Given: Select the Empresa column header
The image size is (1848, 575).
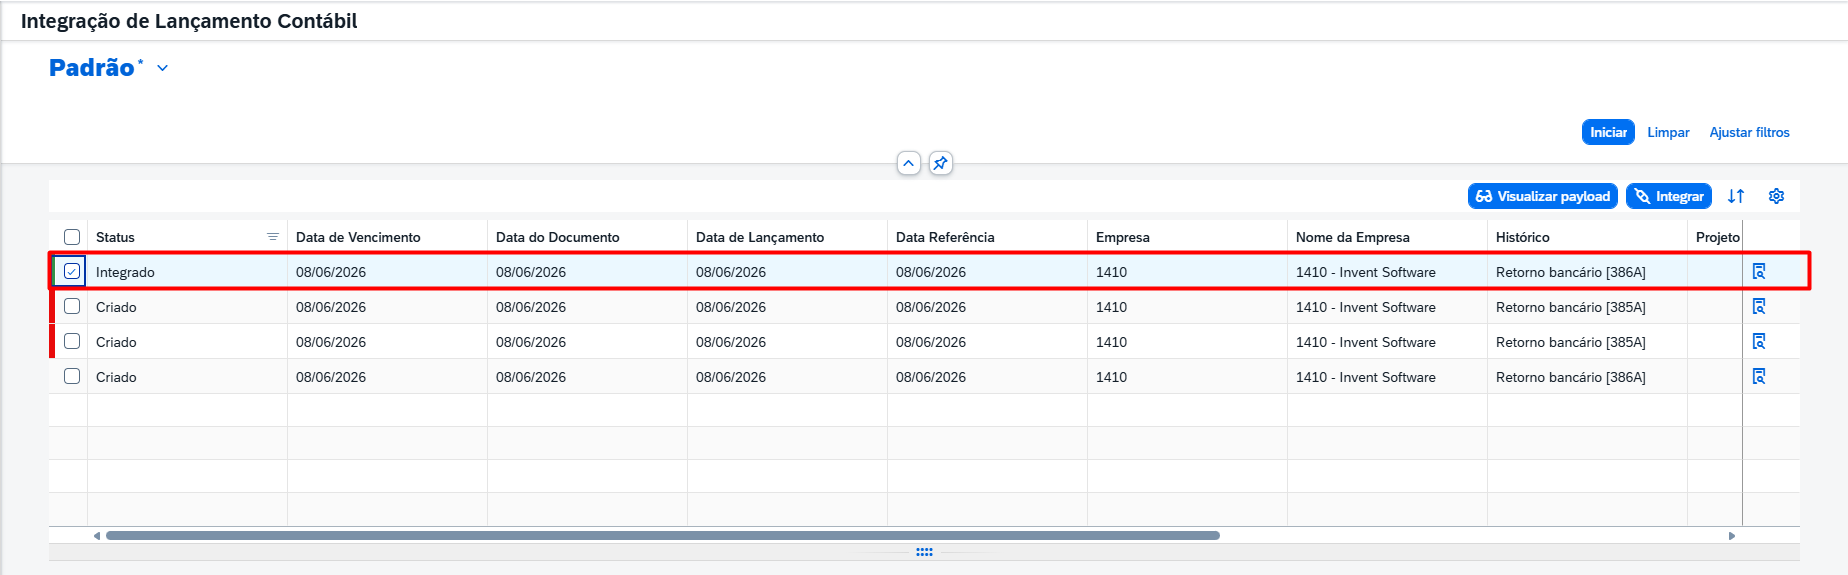Looking at the screenshot, I should coord(1187,237).
